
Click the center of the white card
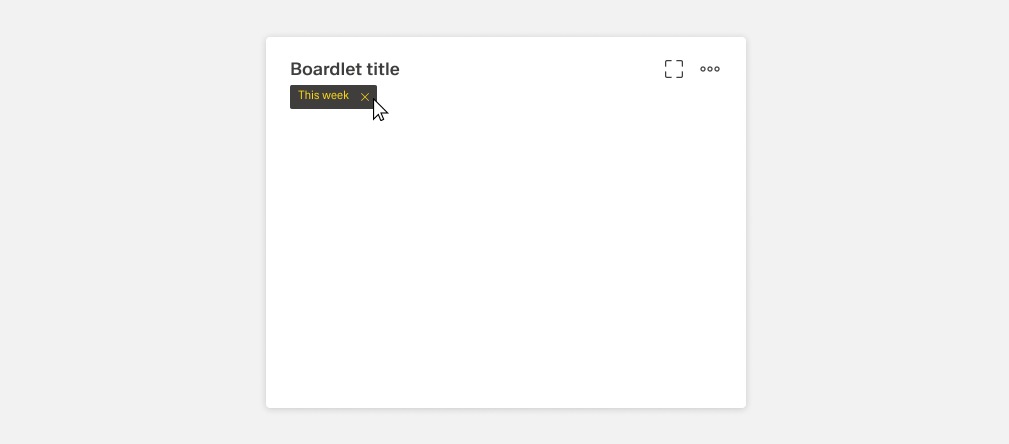coord(505,223)
